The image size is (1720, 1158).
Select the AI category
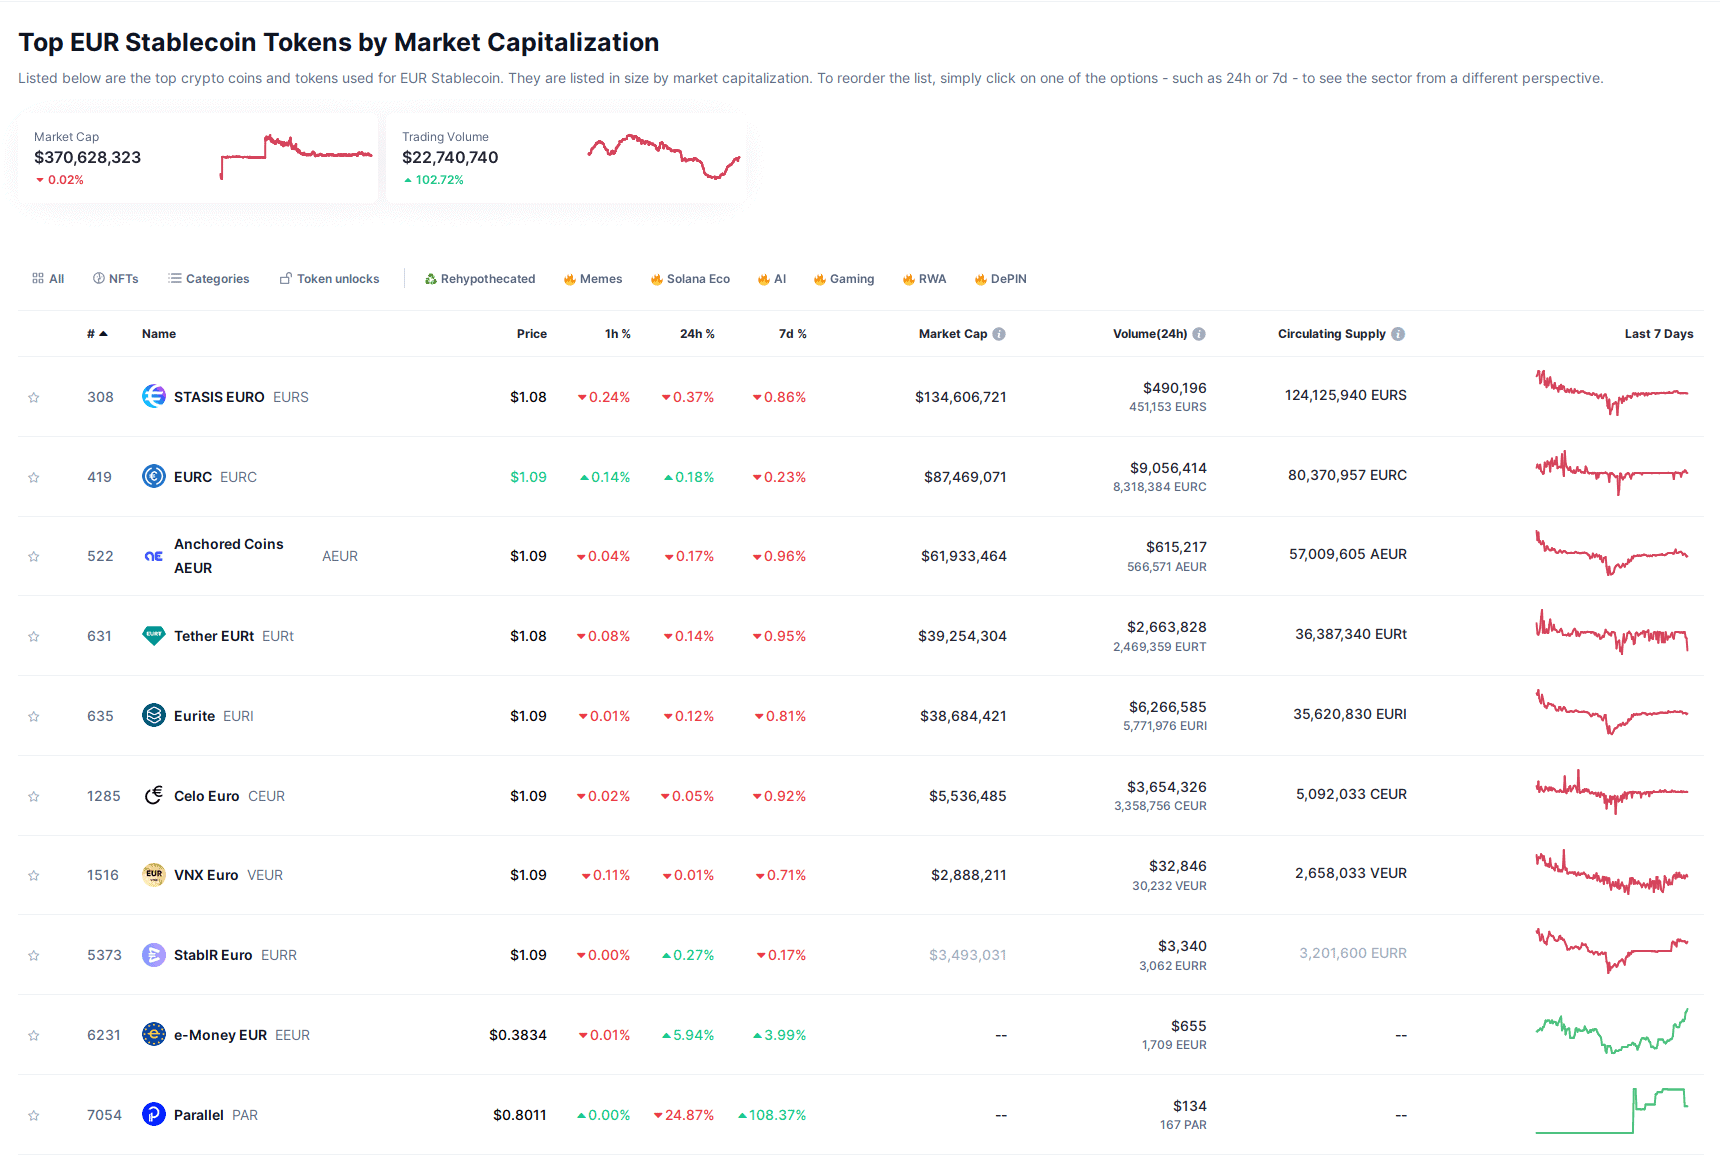click(x=771, y=279)
